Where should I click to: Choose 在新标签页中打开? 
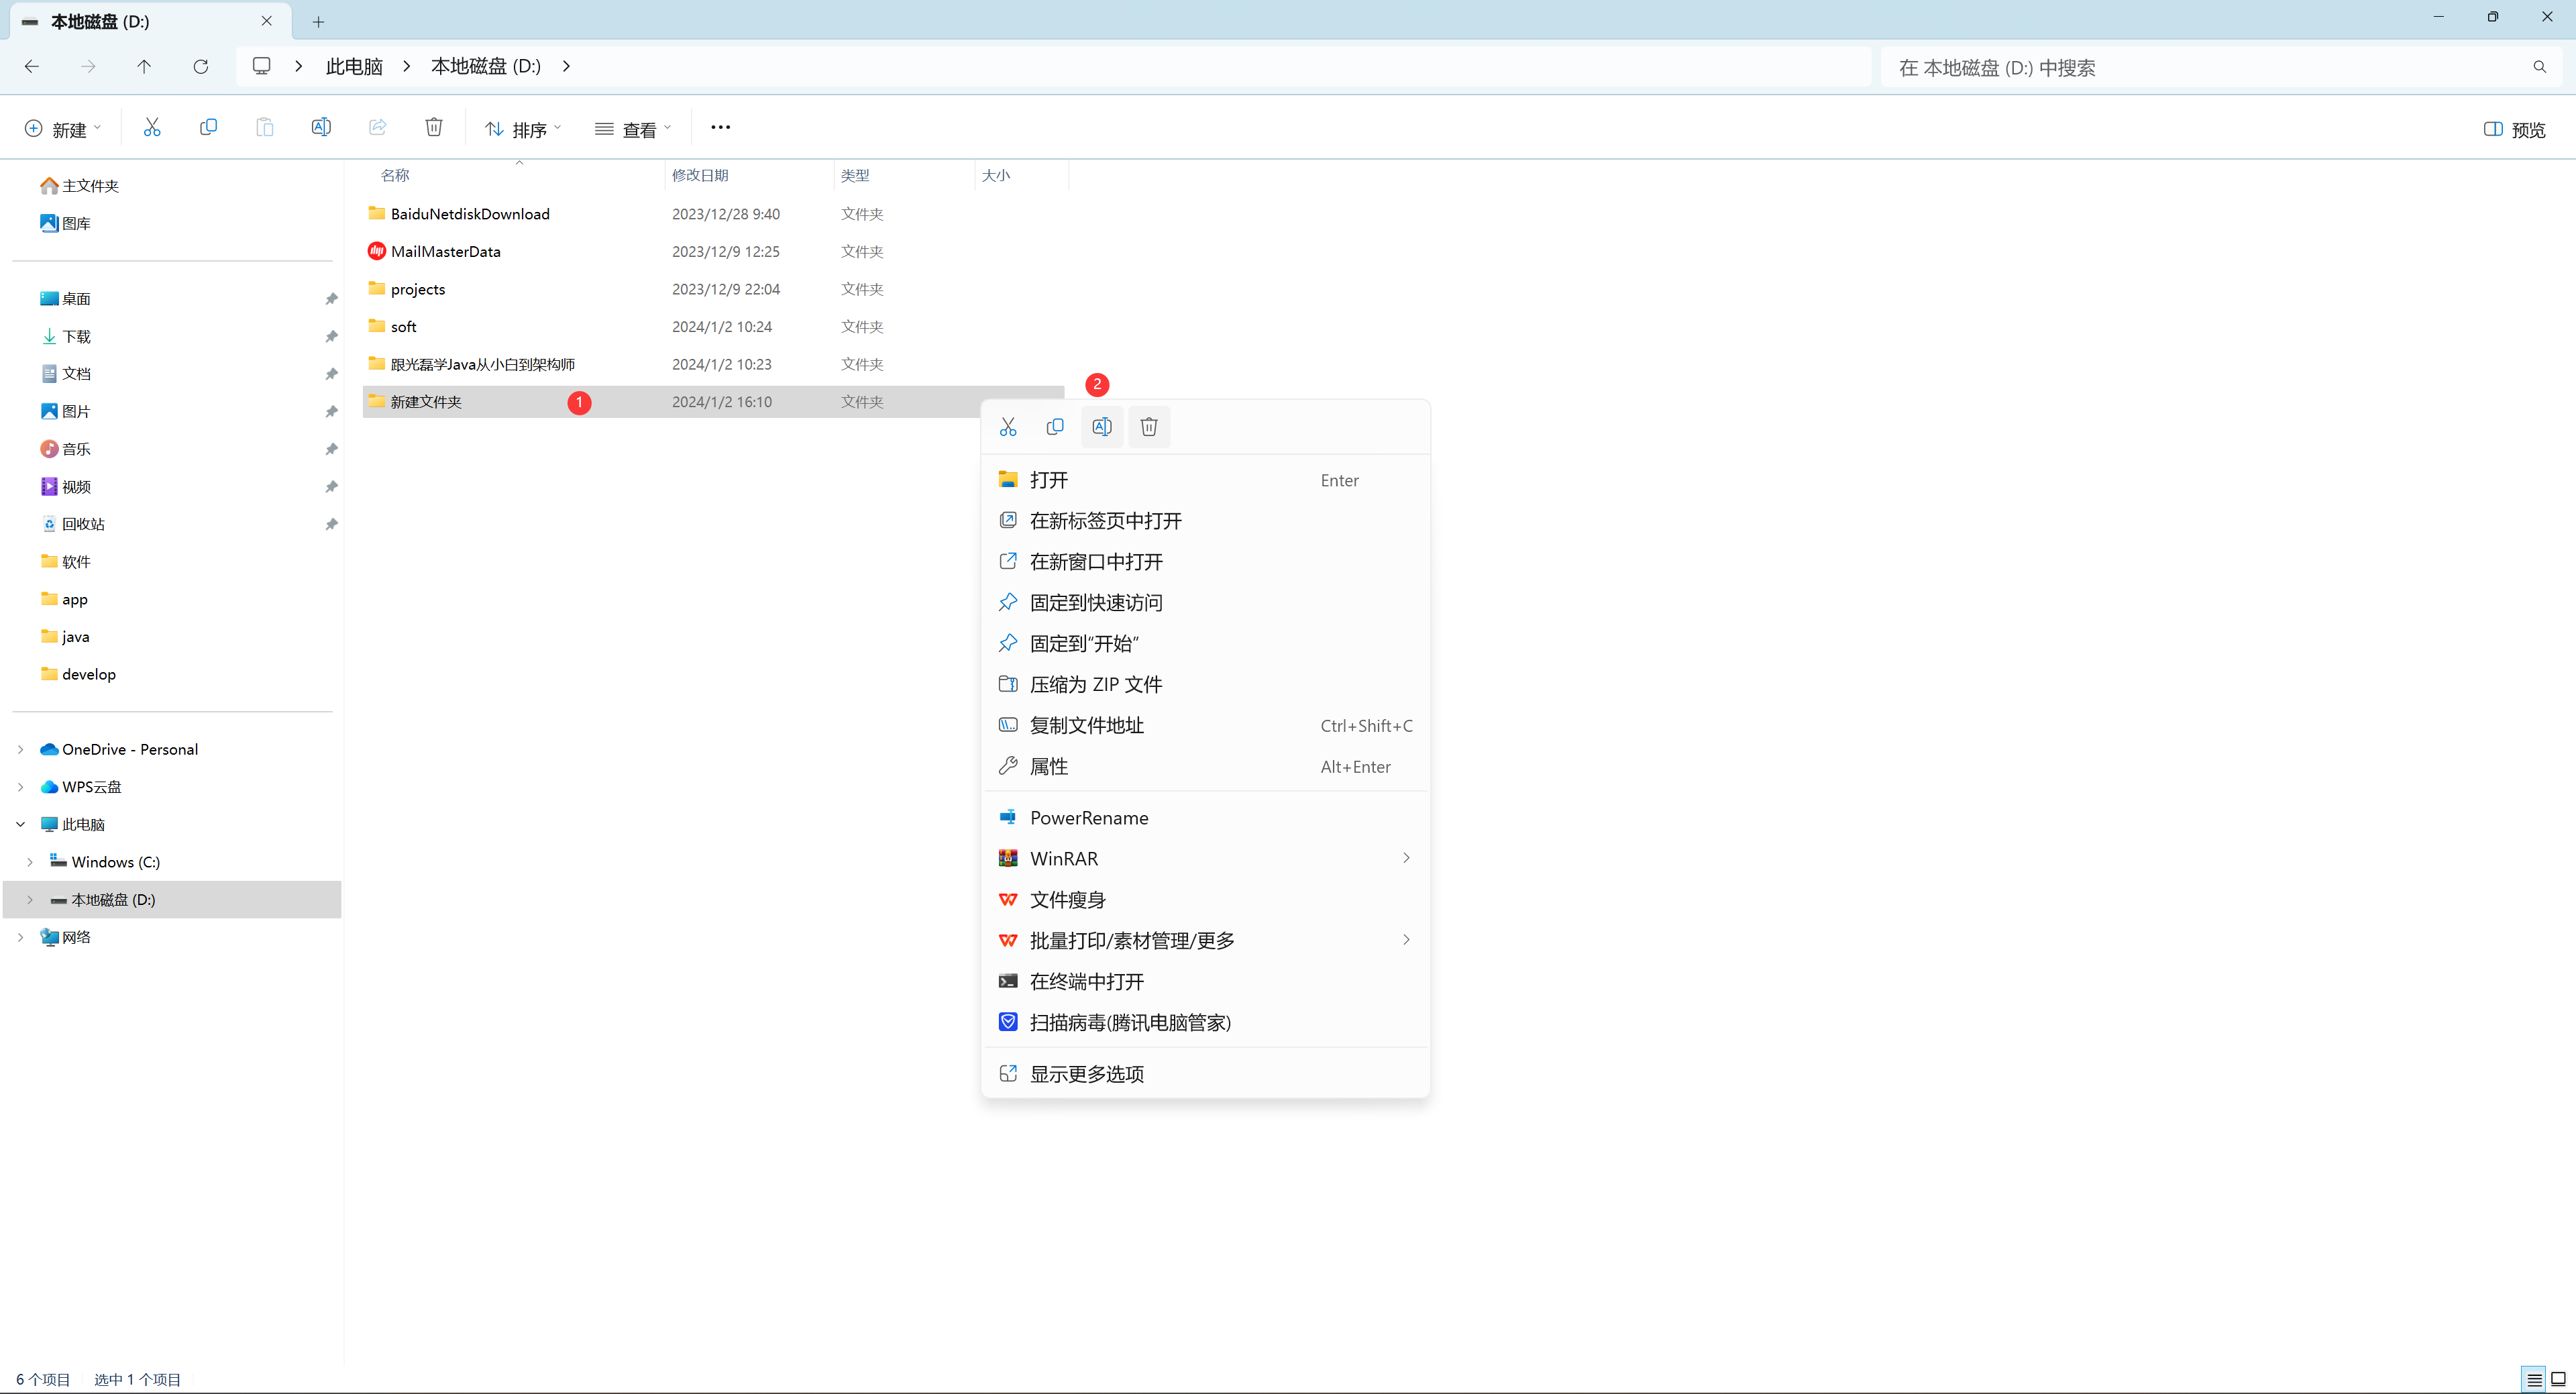click(1206, 521)
